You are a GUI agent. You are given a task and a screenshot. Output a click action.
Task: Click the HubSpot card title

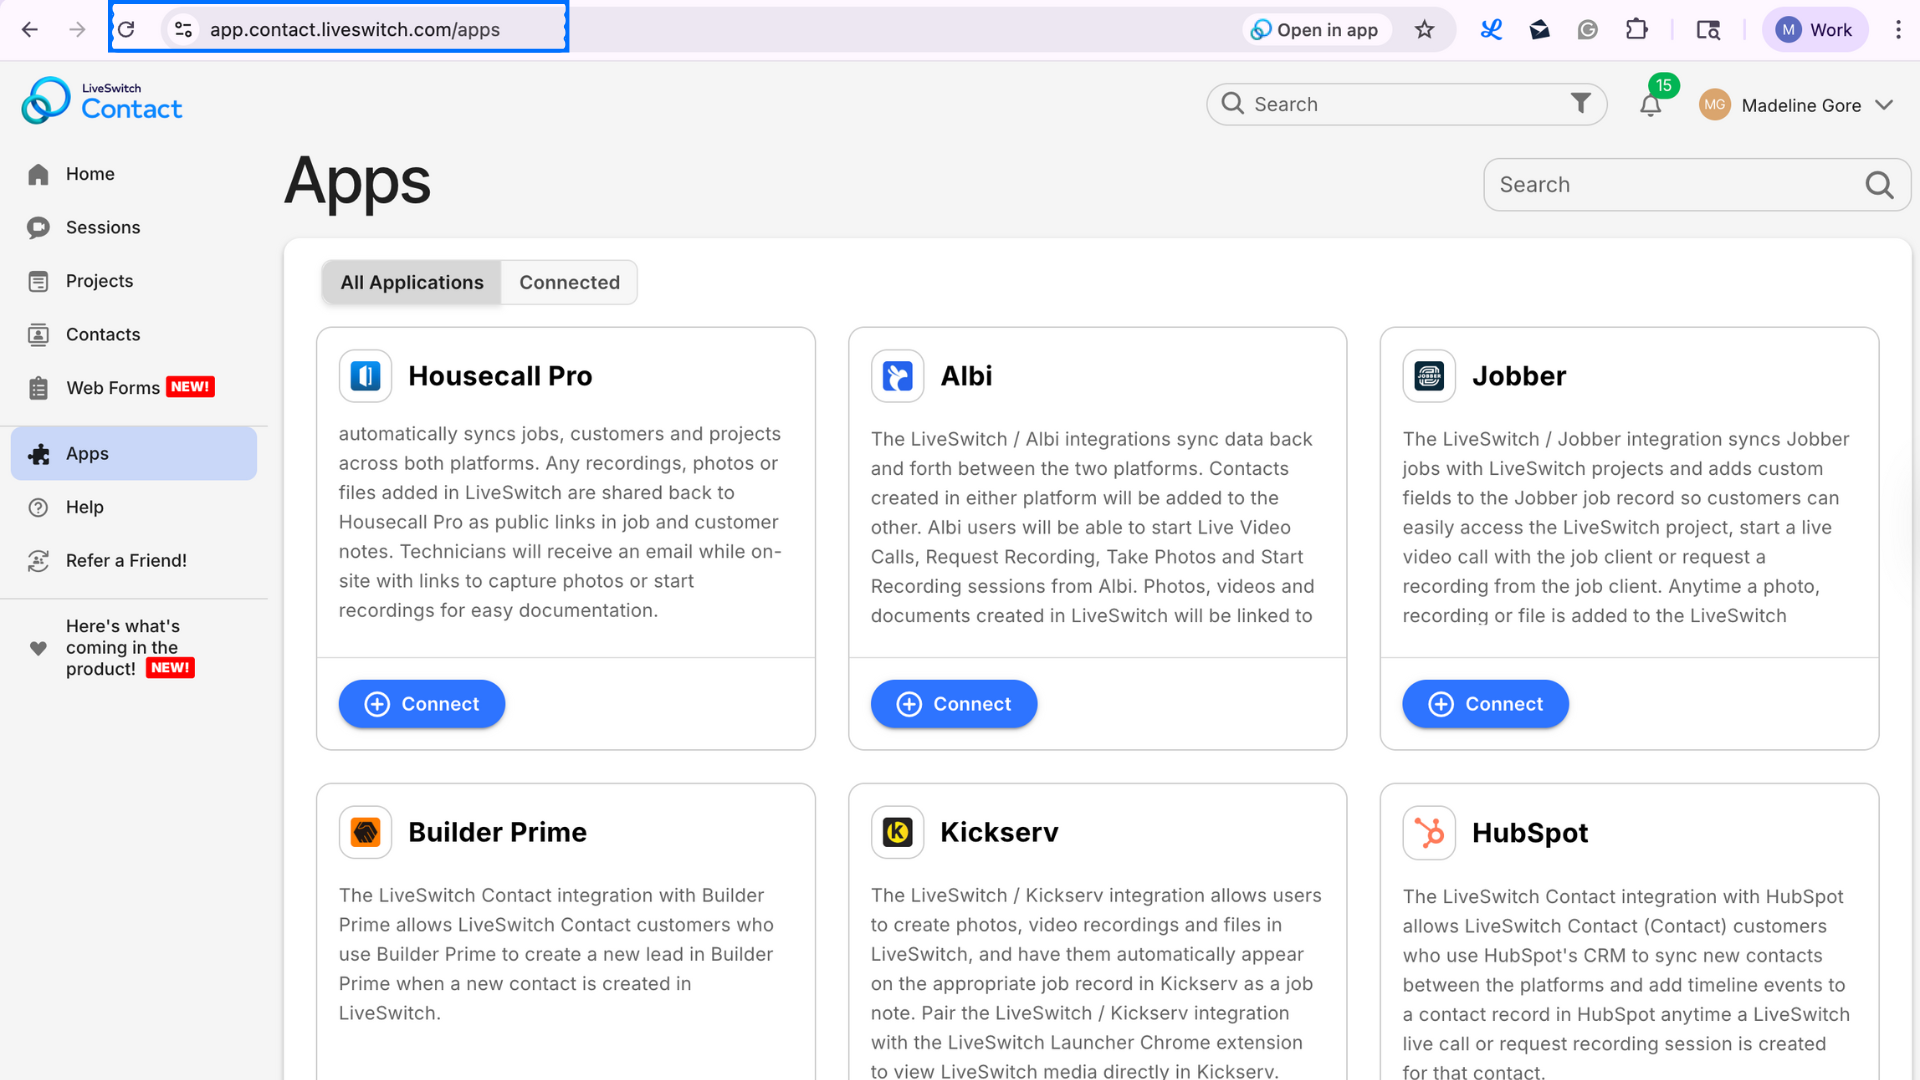(1530, 832)
